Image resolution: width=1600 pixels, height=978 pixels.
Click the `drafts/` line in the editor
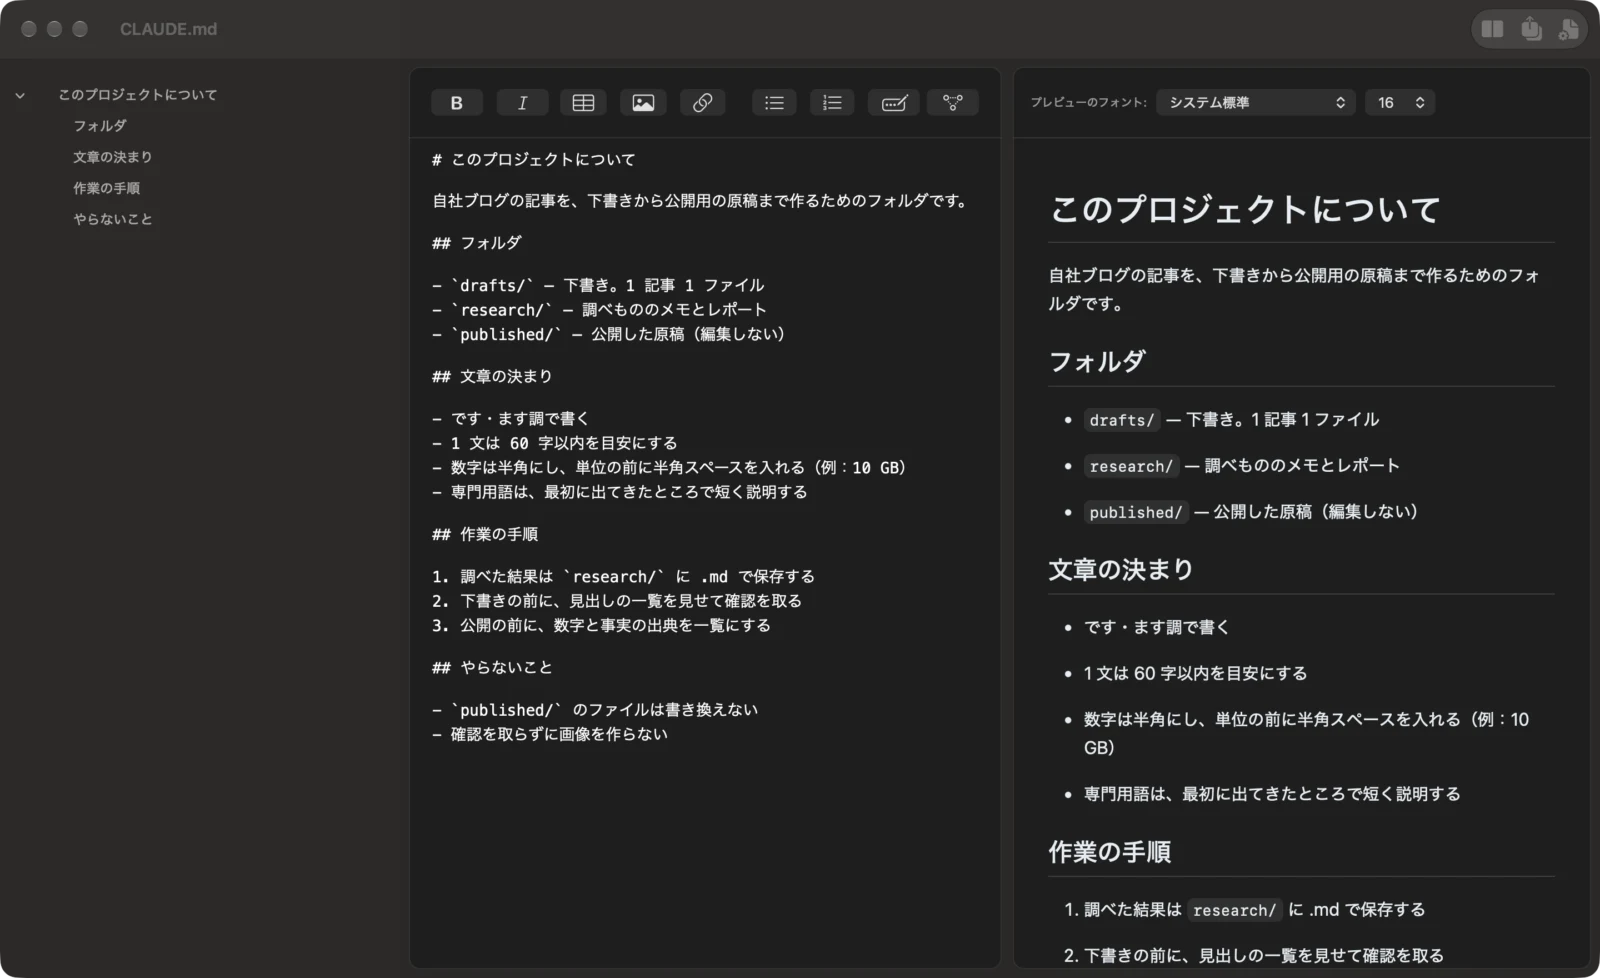click(x=598, y=286)
